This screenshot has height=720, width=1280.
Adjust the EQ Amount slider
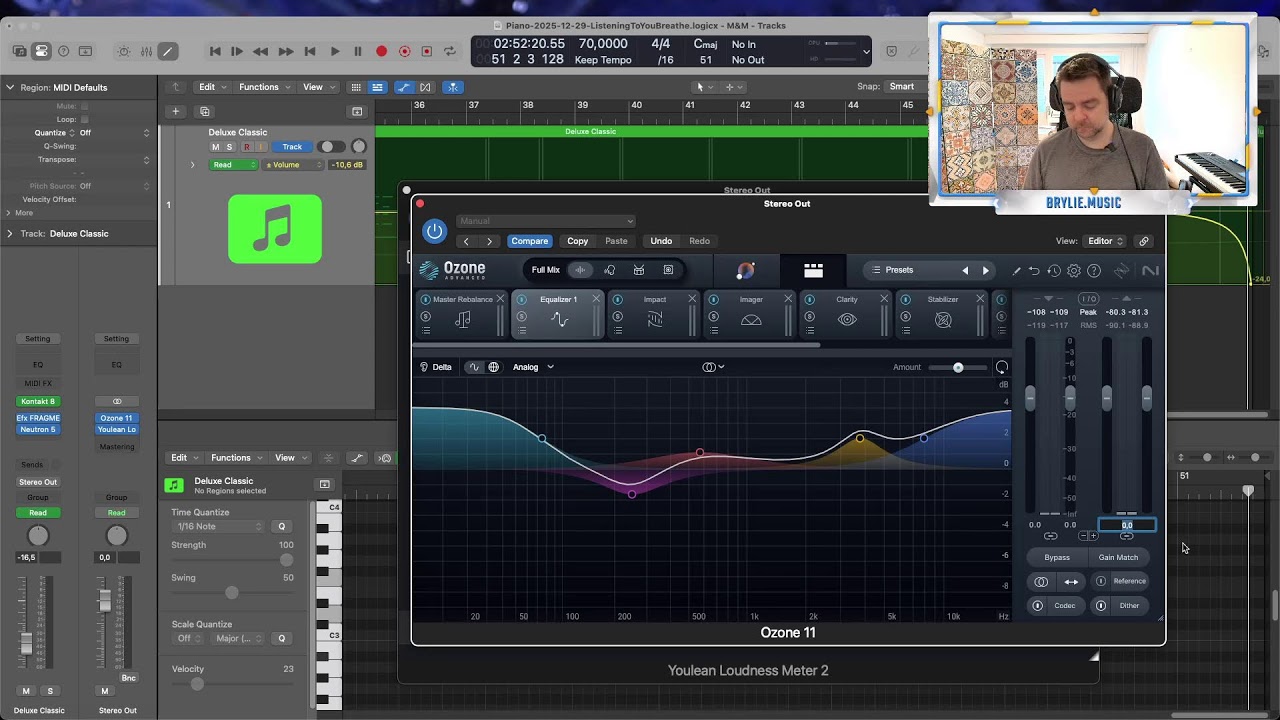[958, 367]
